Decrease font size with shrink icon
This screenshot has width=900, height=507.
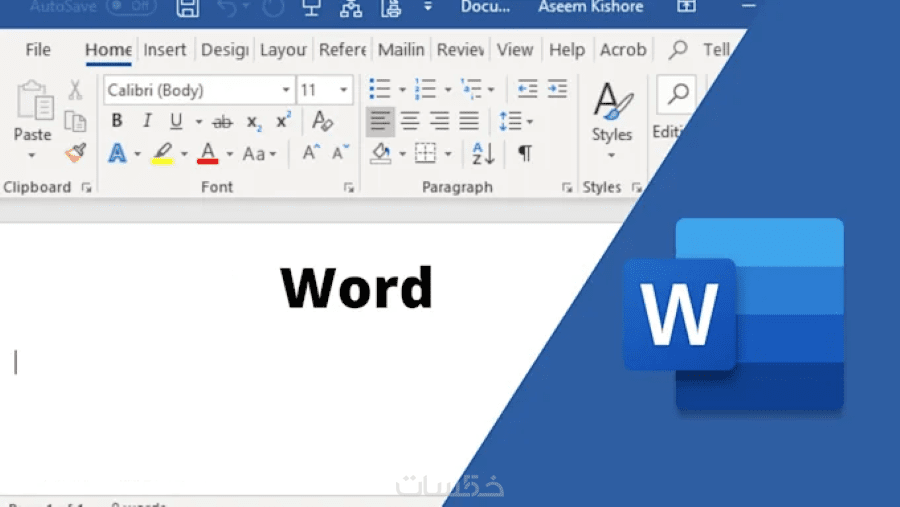click(x=340, y=153)
